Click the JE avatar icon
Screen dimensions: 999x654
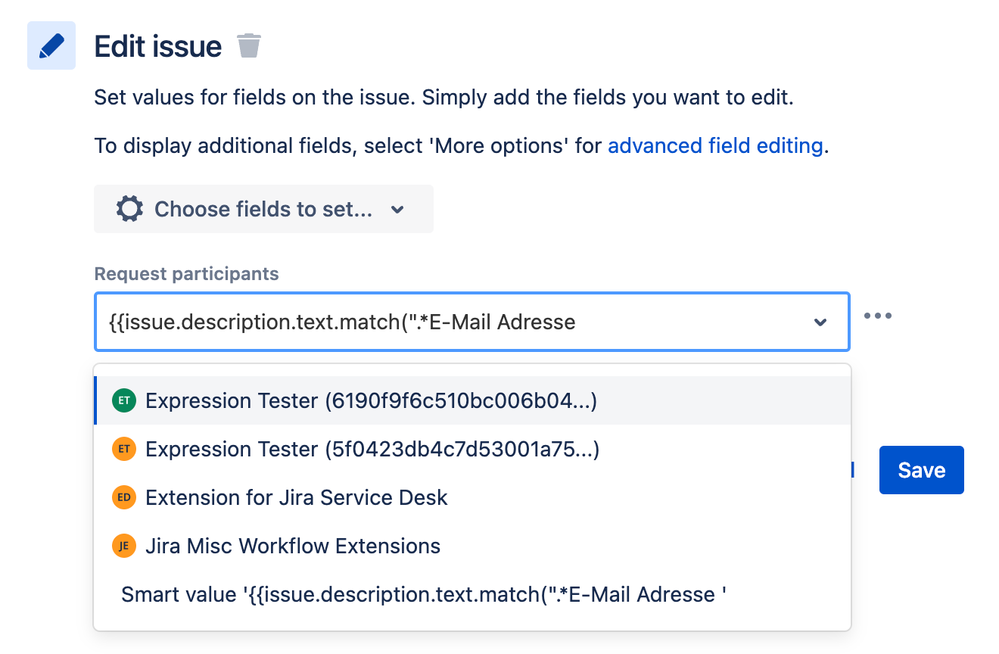click(x=124, y=546)
